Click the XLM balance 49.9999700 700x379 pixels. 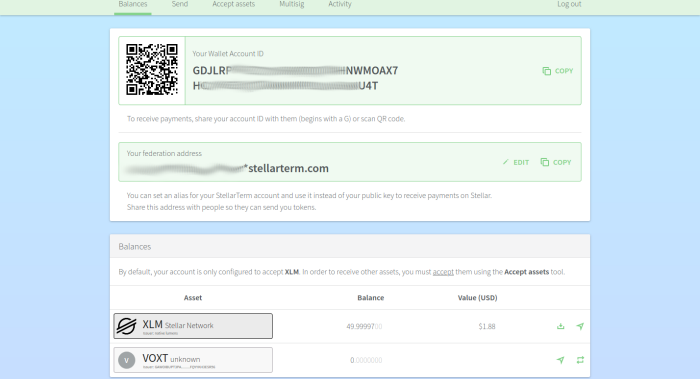point(364,326)
